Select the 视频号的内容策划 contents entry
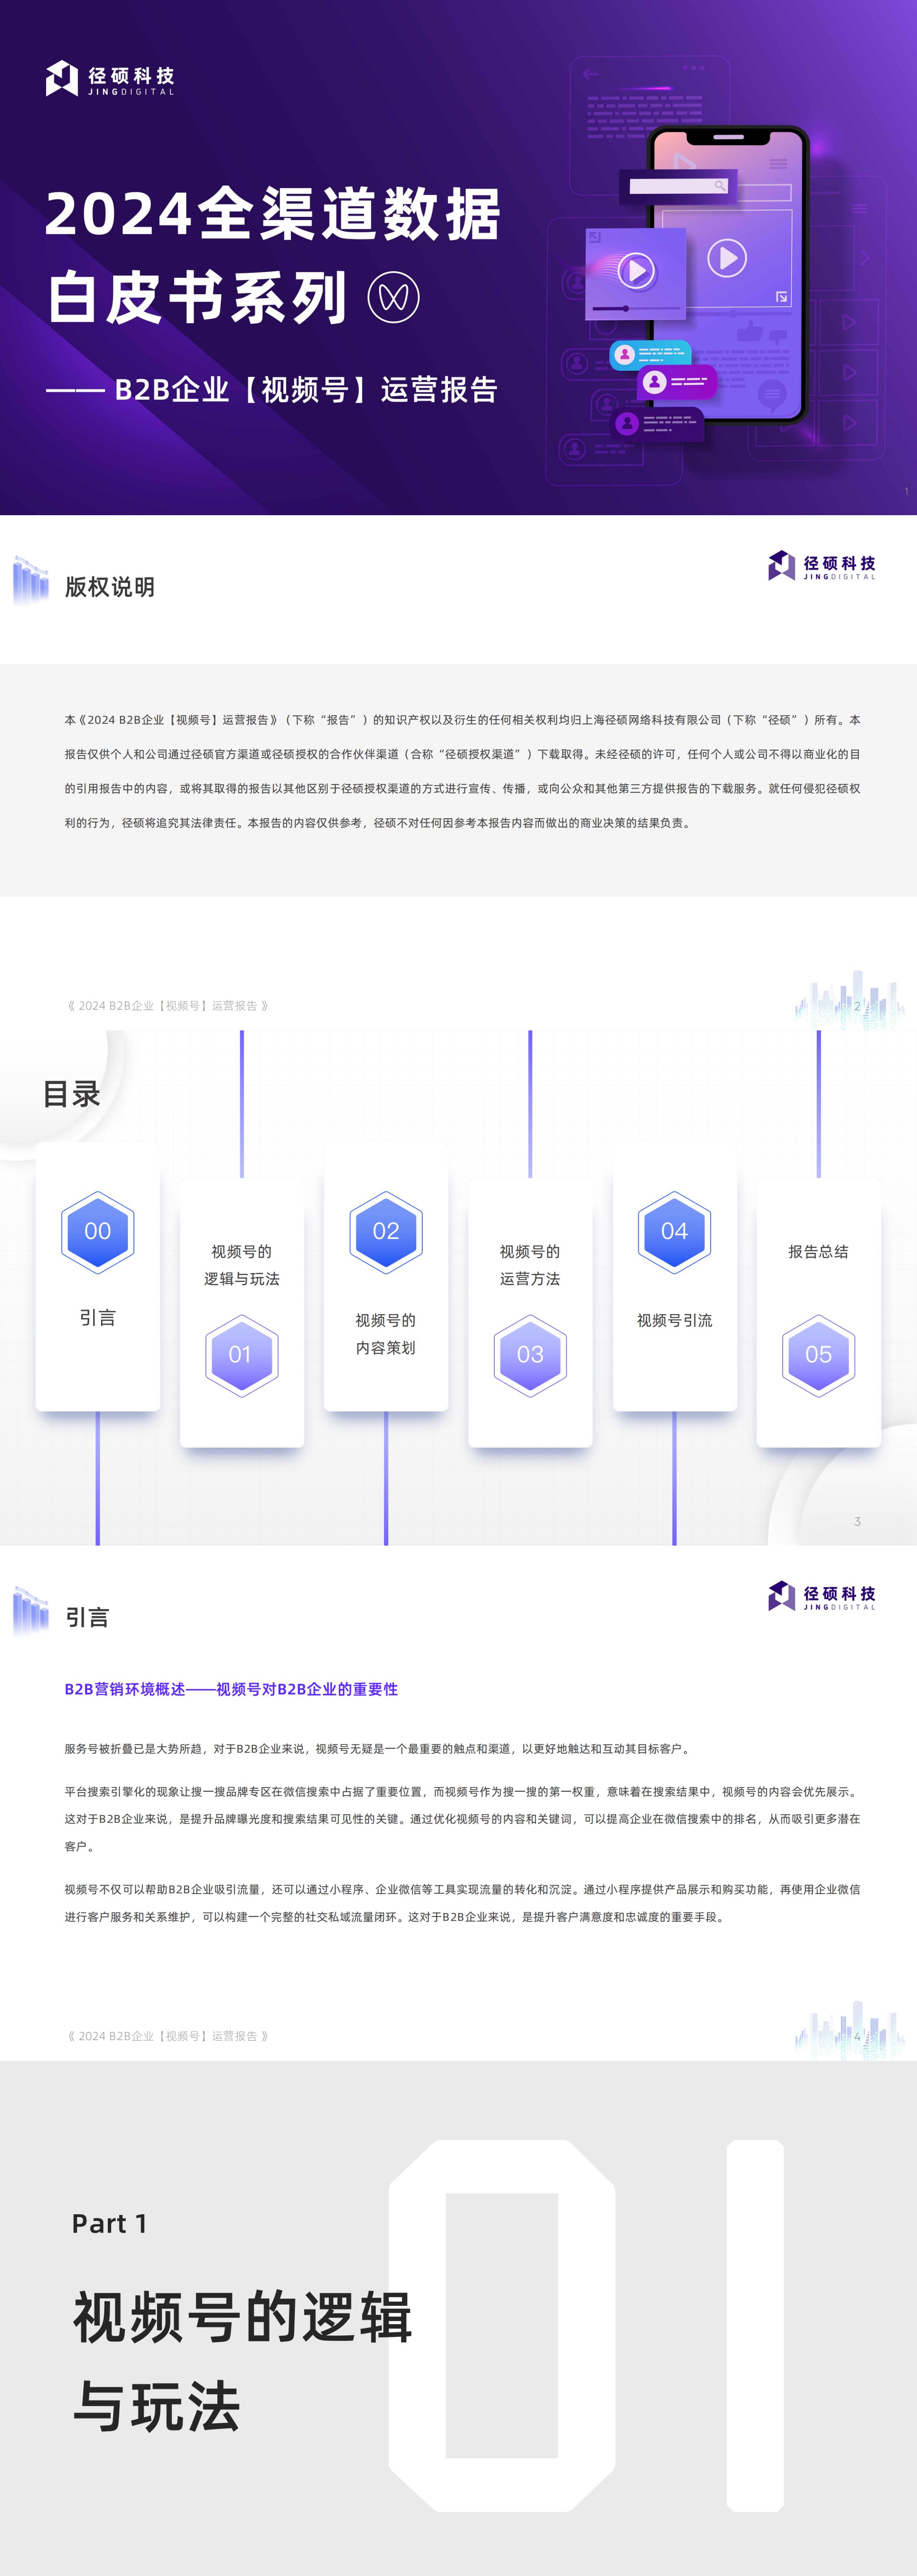This screenshot has height=2576, width=917. 386,1334
